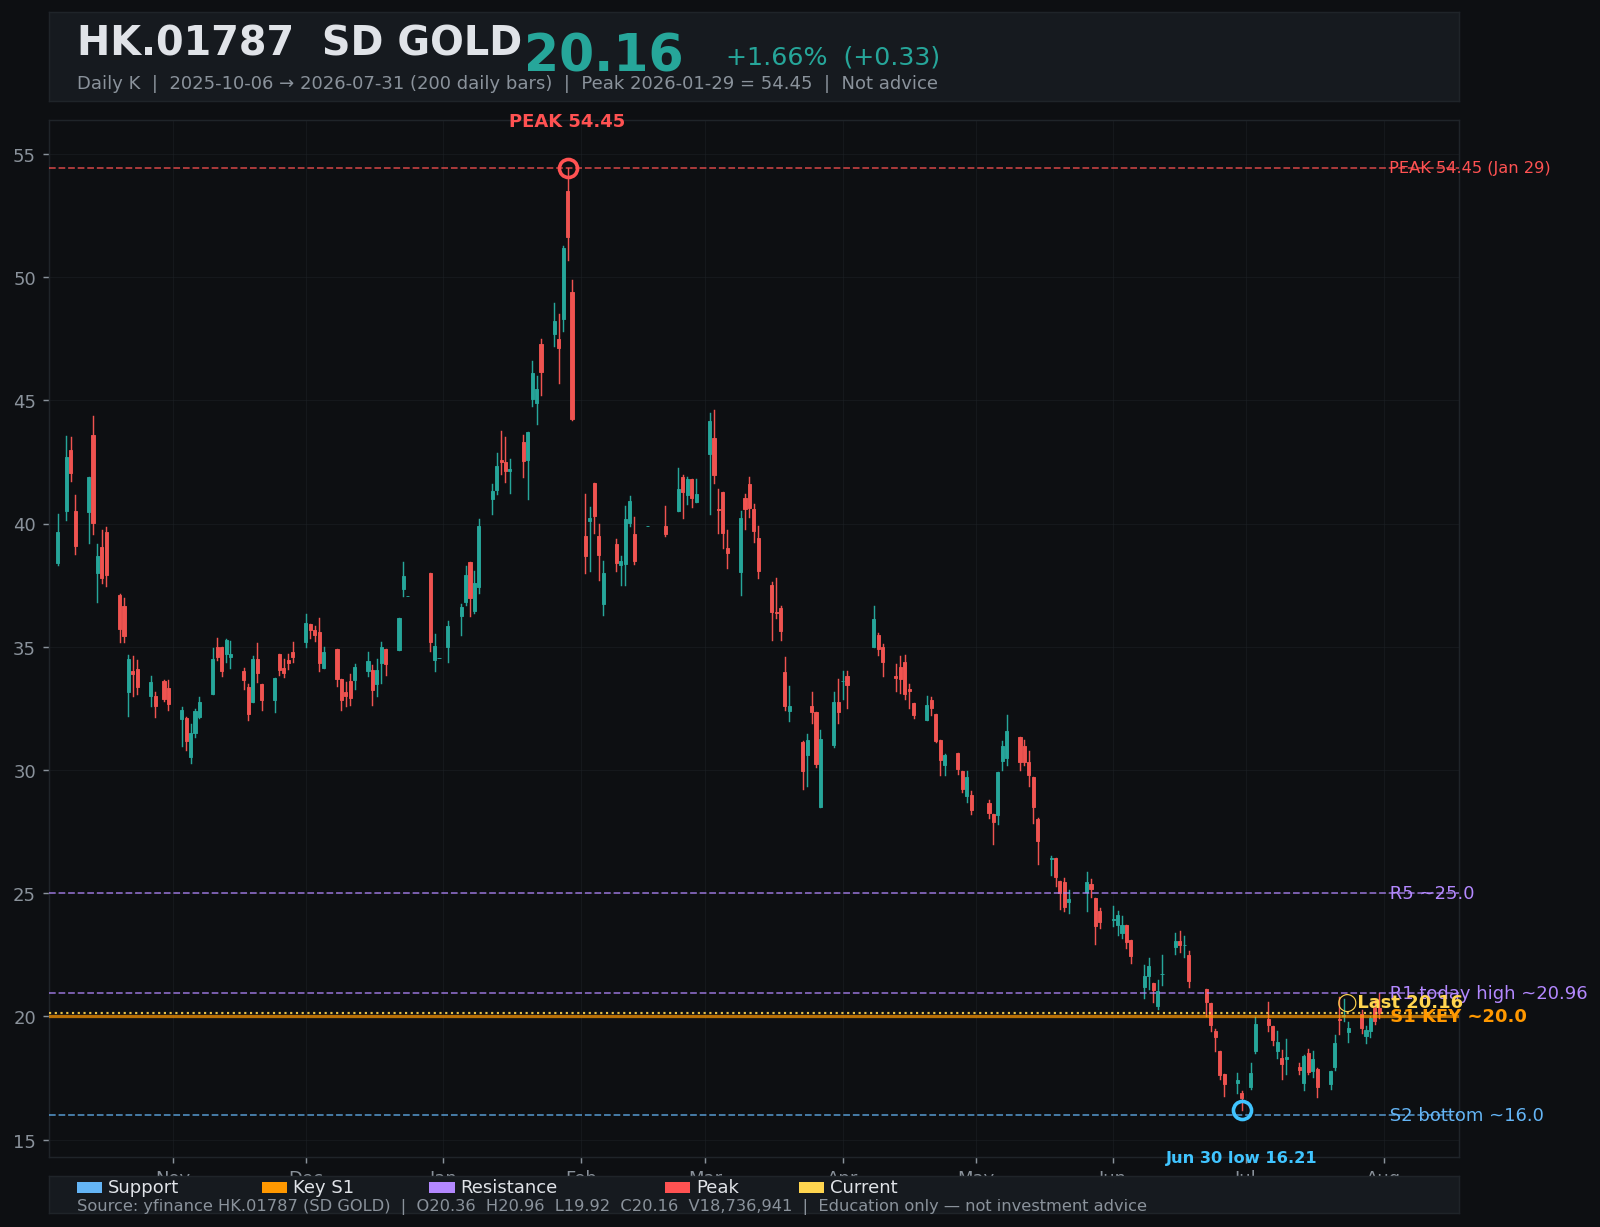Screen dimensions: 1600x1227
Task: Click the 55 tick on the price axis
Action: pos(24,155)
